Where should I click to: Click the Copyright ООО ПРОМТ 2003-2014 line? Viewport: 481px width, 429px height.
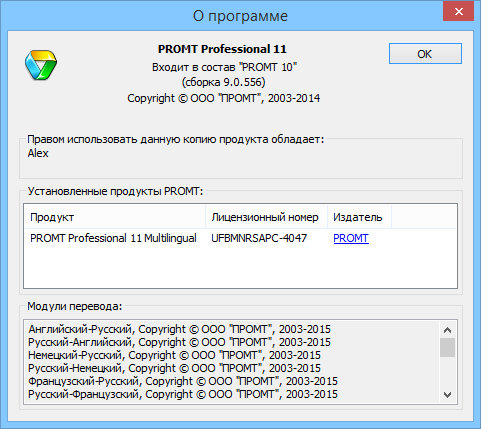224,98
